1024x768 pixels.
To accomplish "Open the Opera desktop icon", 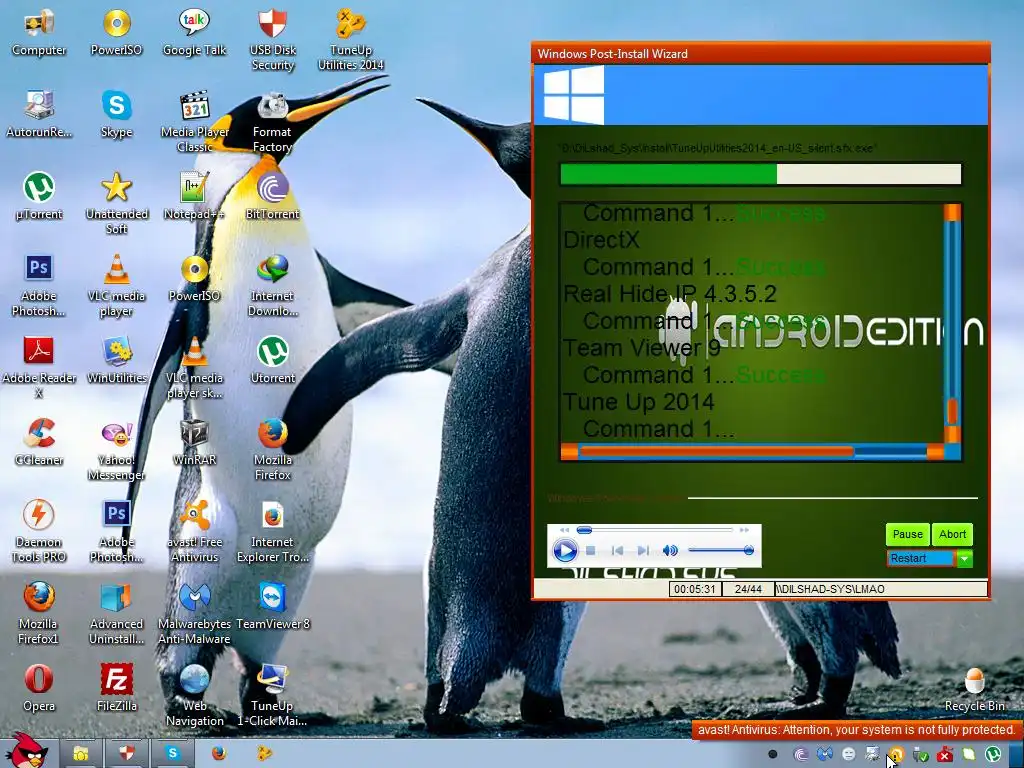I will coord(39,688).
